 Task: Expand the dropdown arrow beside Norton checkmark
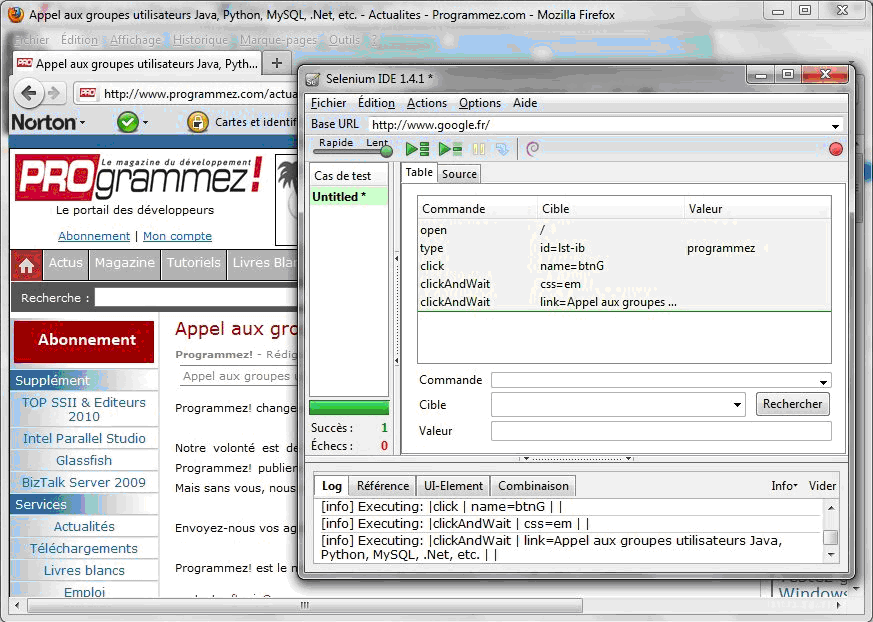pyautogui.click(x=145, y=123)
